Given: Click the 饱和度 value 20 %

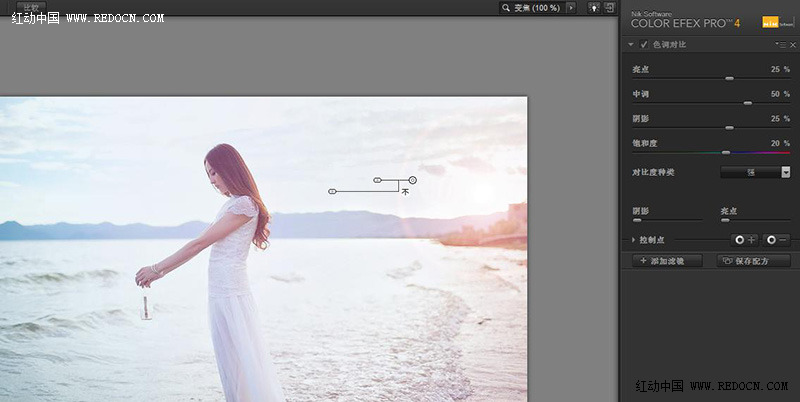Looking at the screenshot, I should click(780, 143).
